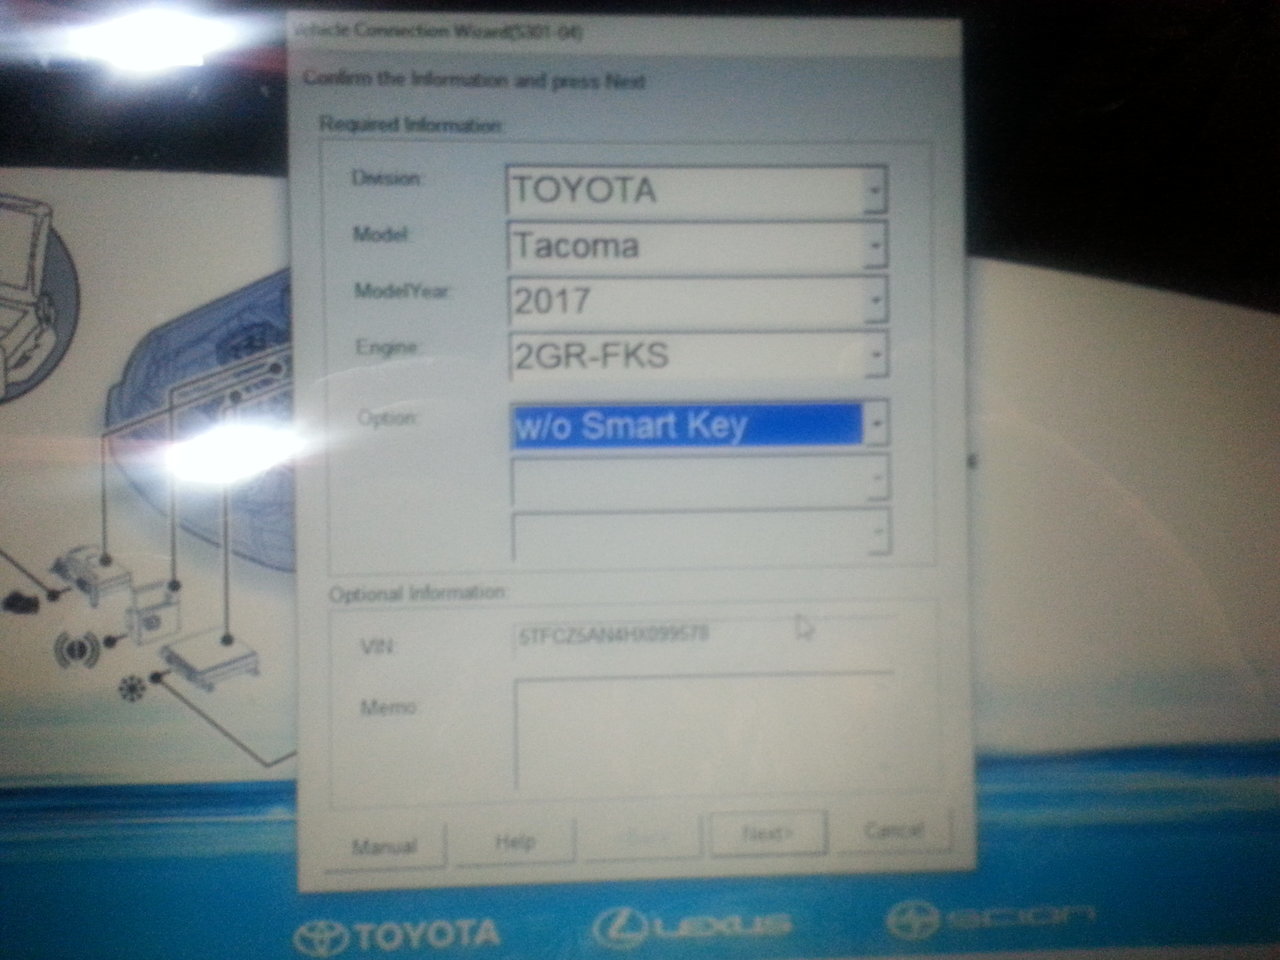Select the Division label text
Screen dimensions: 1280x960
click(x=387, y=178)
